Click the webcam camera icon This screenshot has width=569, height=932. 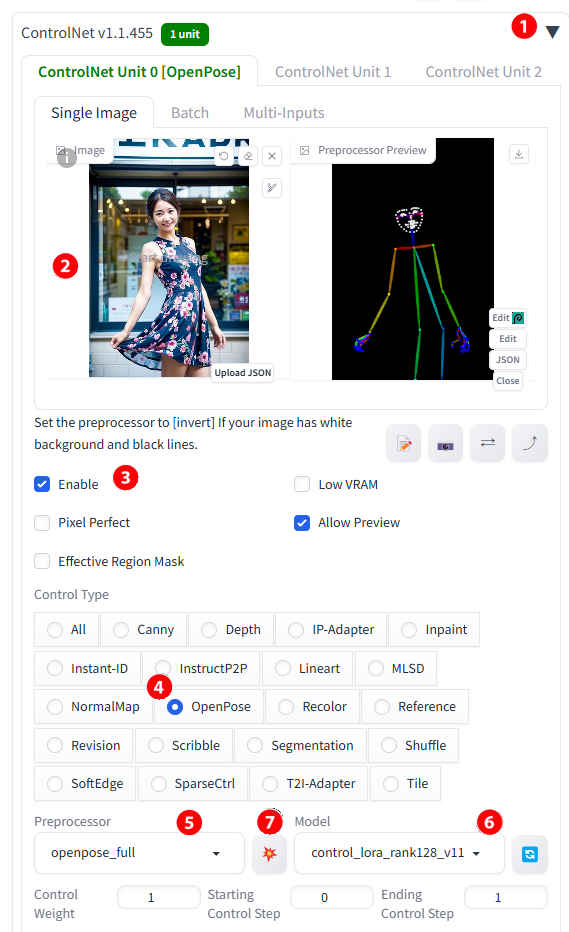coord(445,443)
